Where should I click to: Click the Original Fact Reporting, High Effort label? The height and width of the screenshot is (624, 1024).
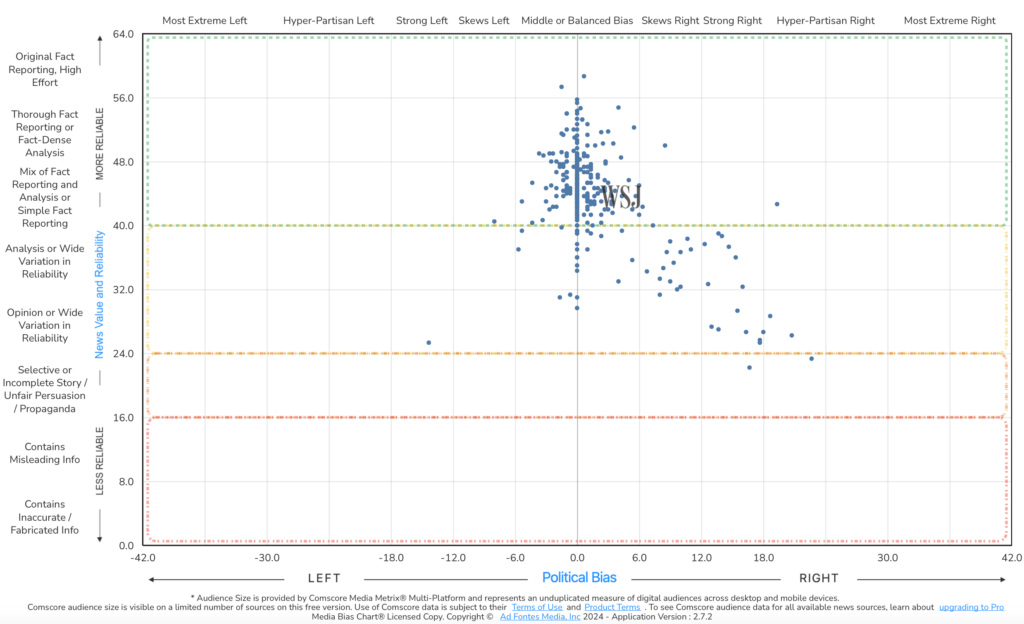click(44, 69)
